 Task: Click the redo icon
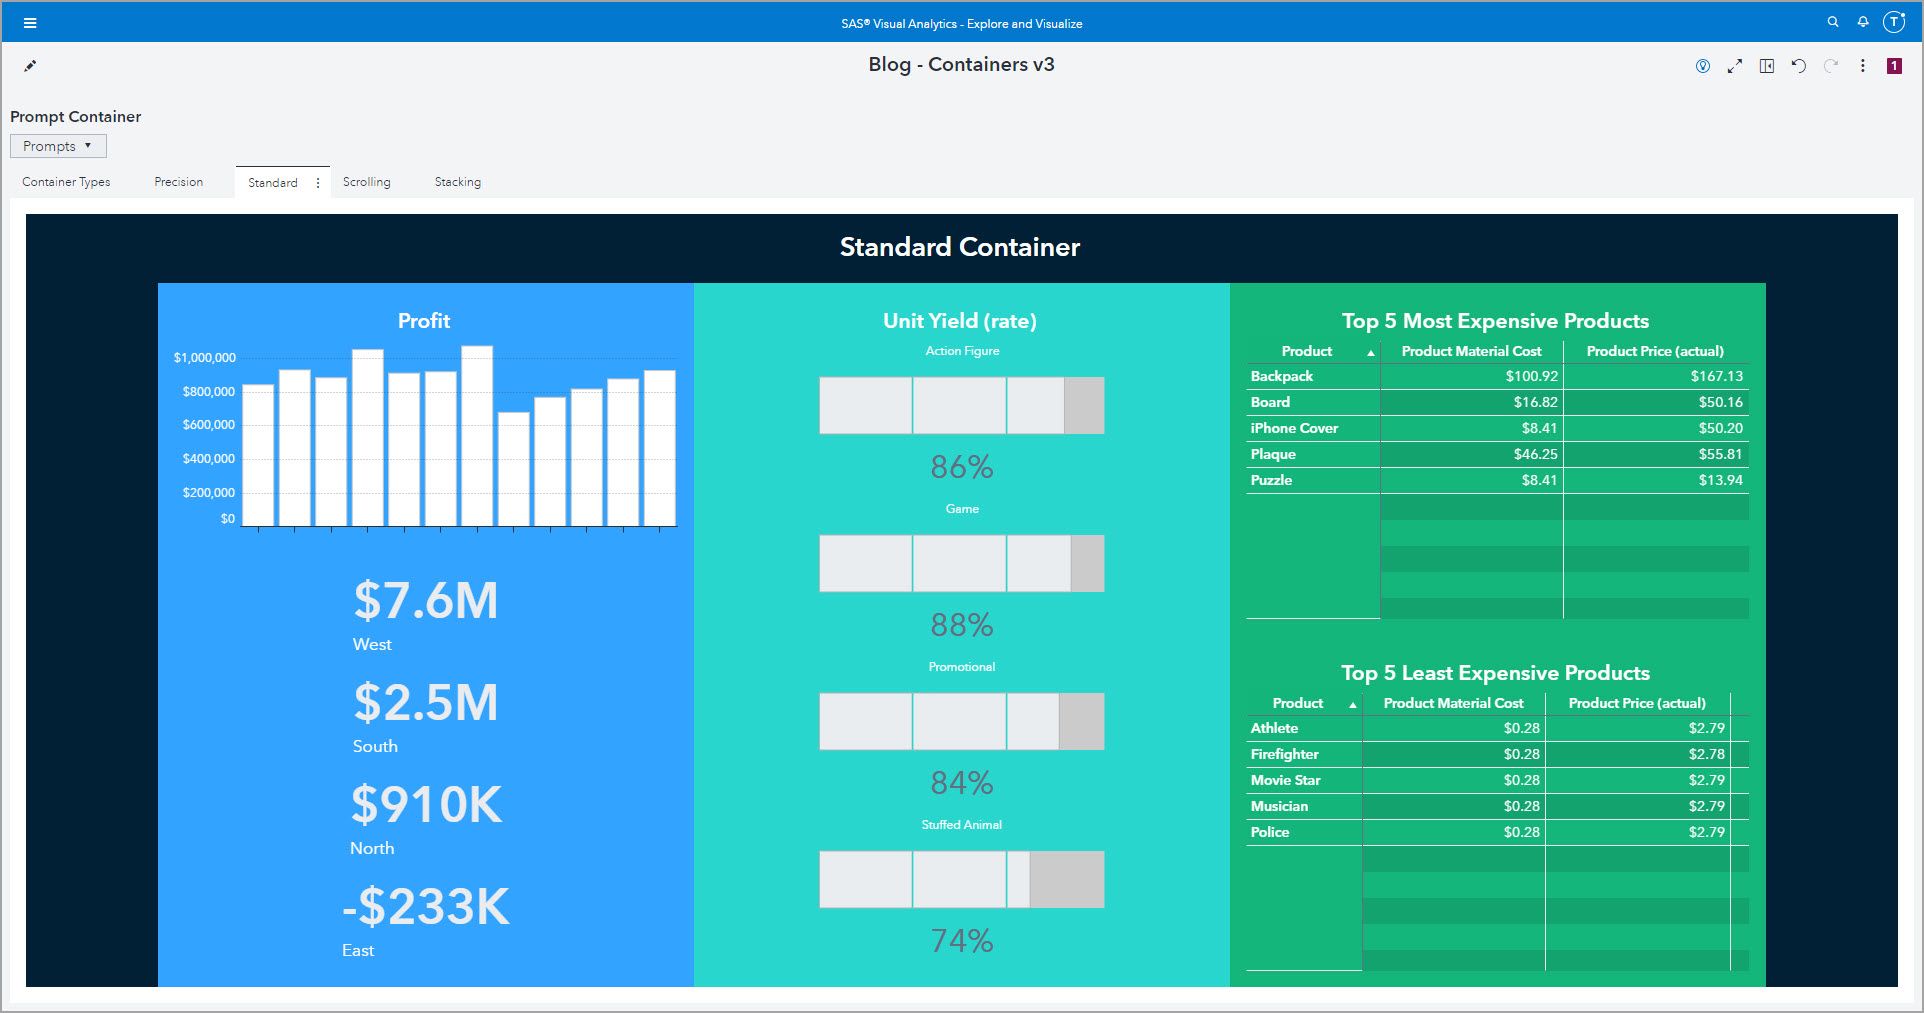point(1831,65)
